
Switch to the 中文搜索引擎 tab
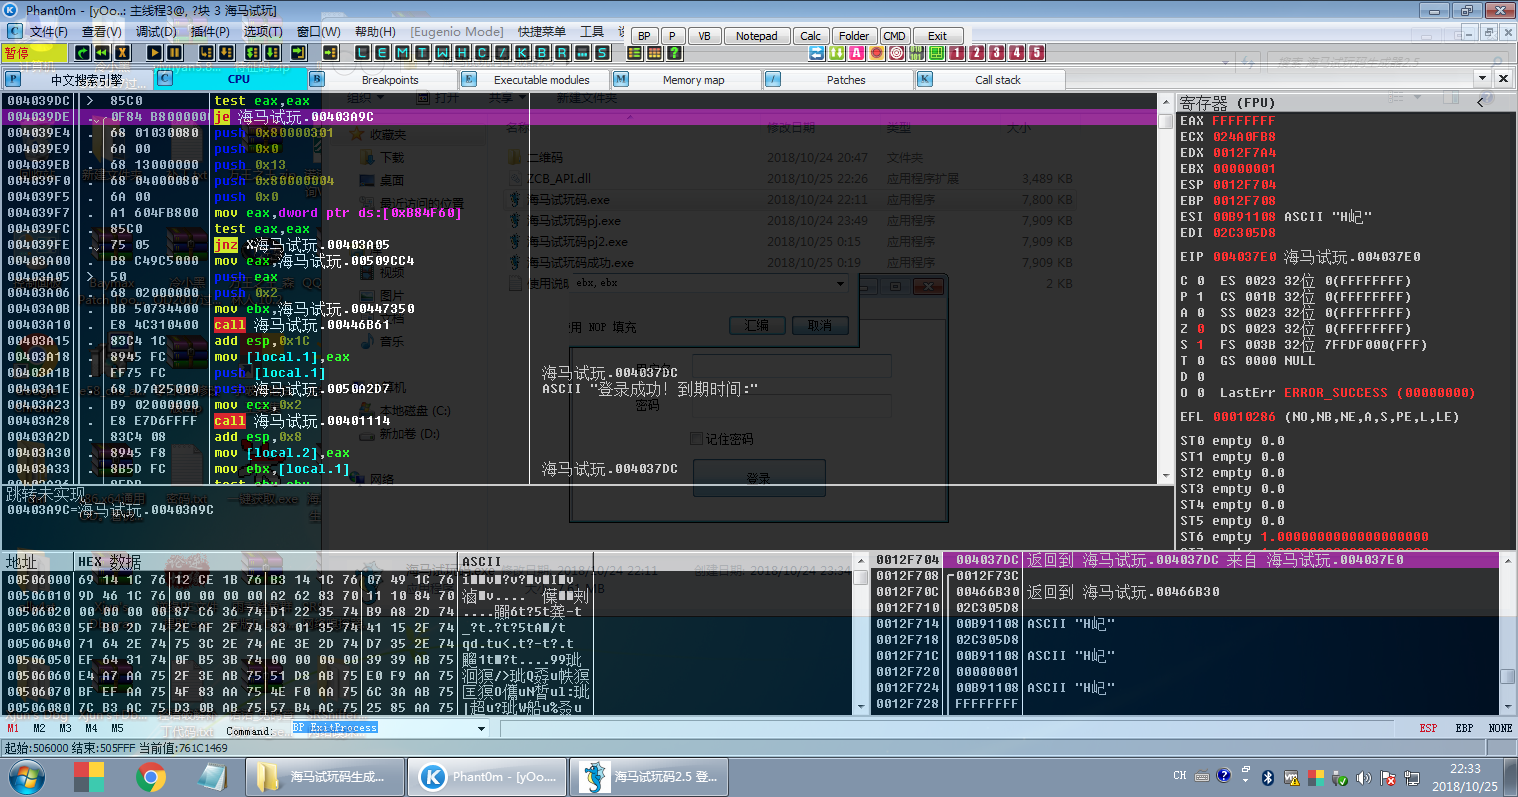pos(78,79)
